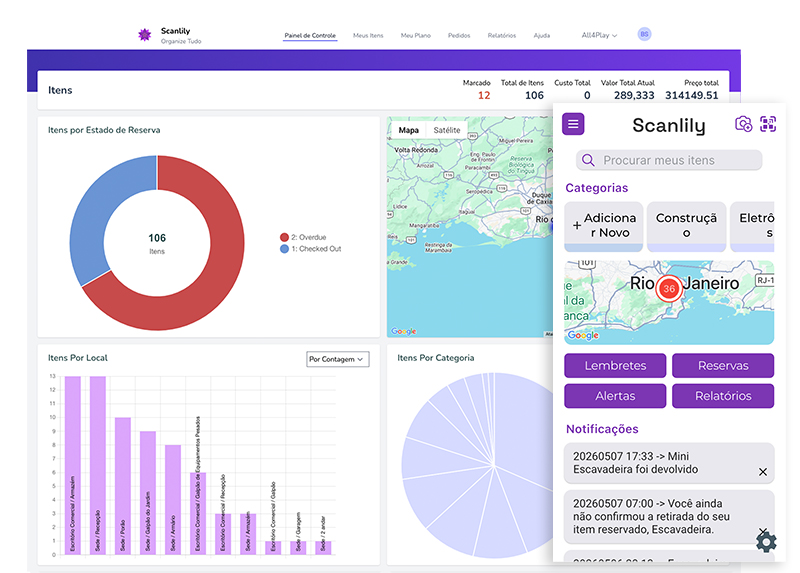Image resolution: width=800 pixels, height=573 pixels.
Task: Open the Ajuda menu
Action: pyautogui.click(x=542, y=35)
